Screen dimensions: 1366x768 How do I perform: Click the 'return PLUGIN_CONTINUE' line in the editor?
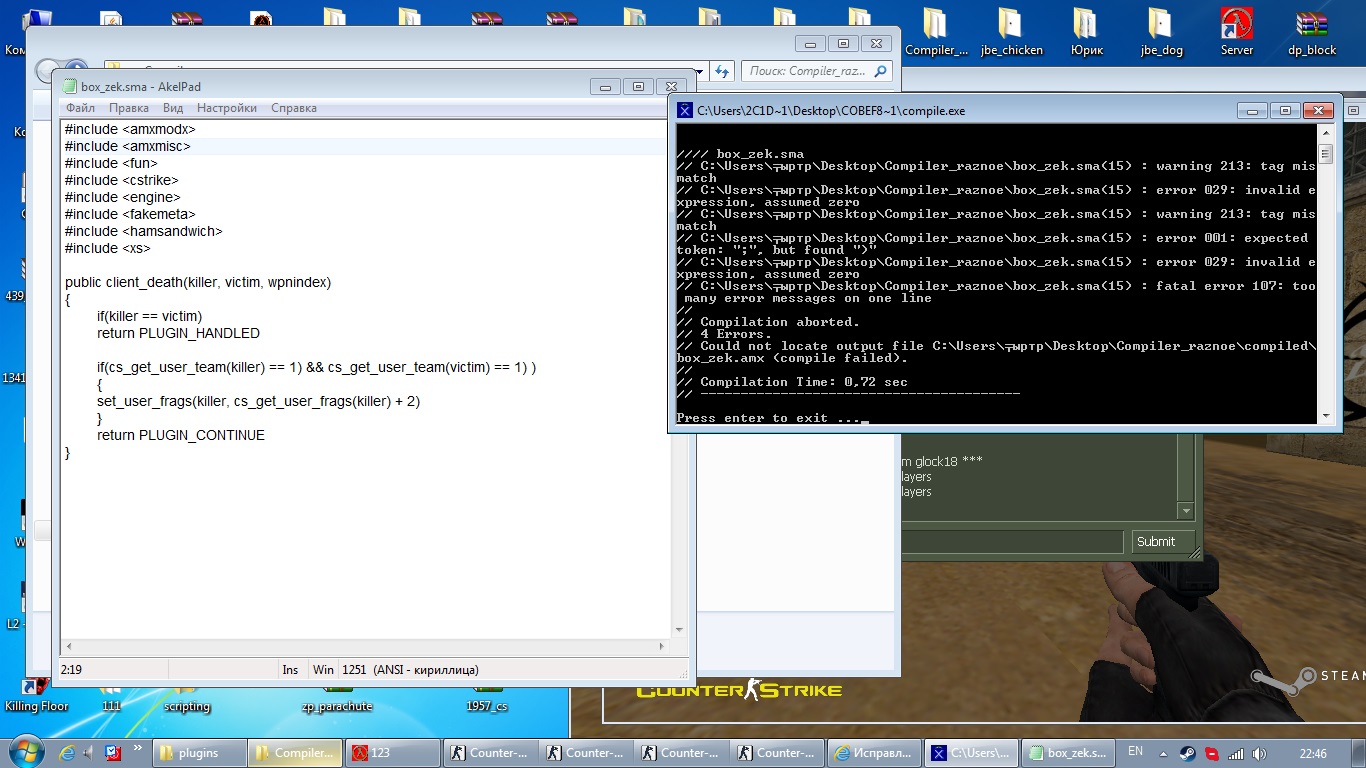[181, 435]
